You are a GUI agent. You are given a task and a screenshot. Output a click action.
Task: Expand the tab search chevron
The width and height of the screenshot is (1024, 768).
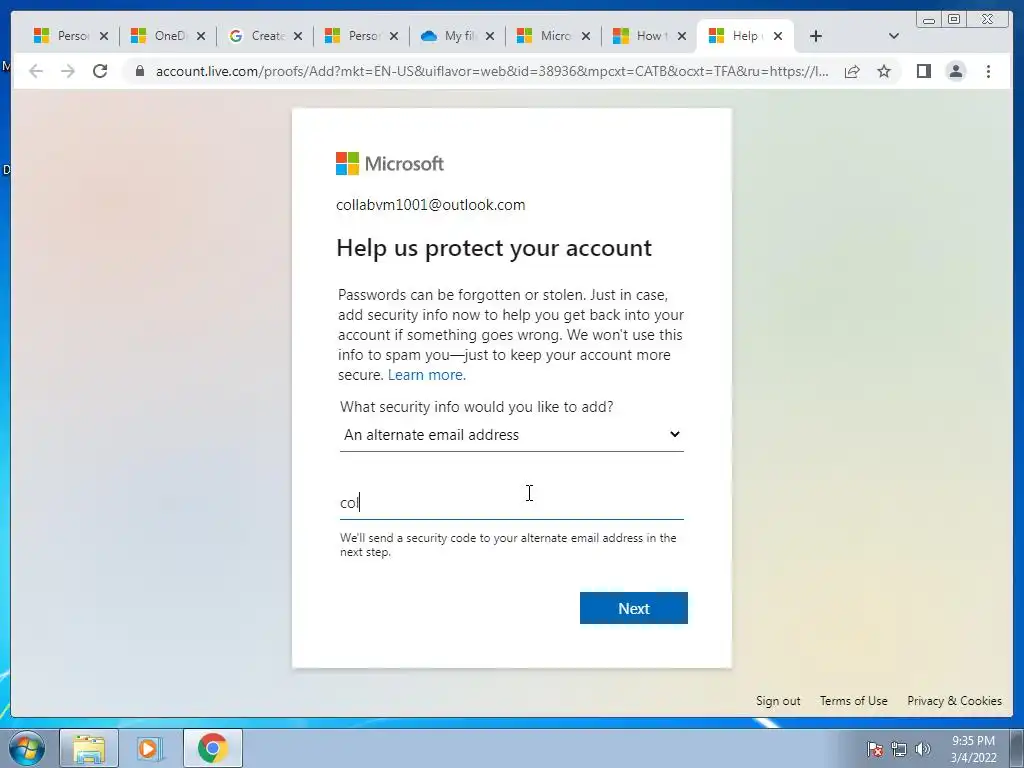coord(894,36)
